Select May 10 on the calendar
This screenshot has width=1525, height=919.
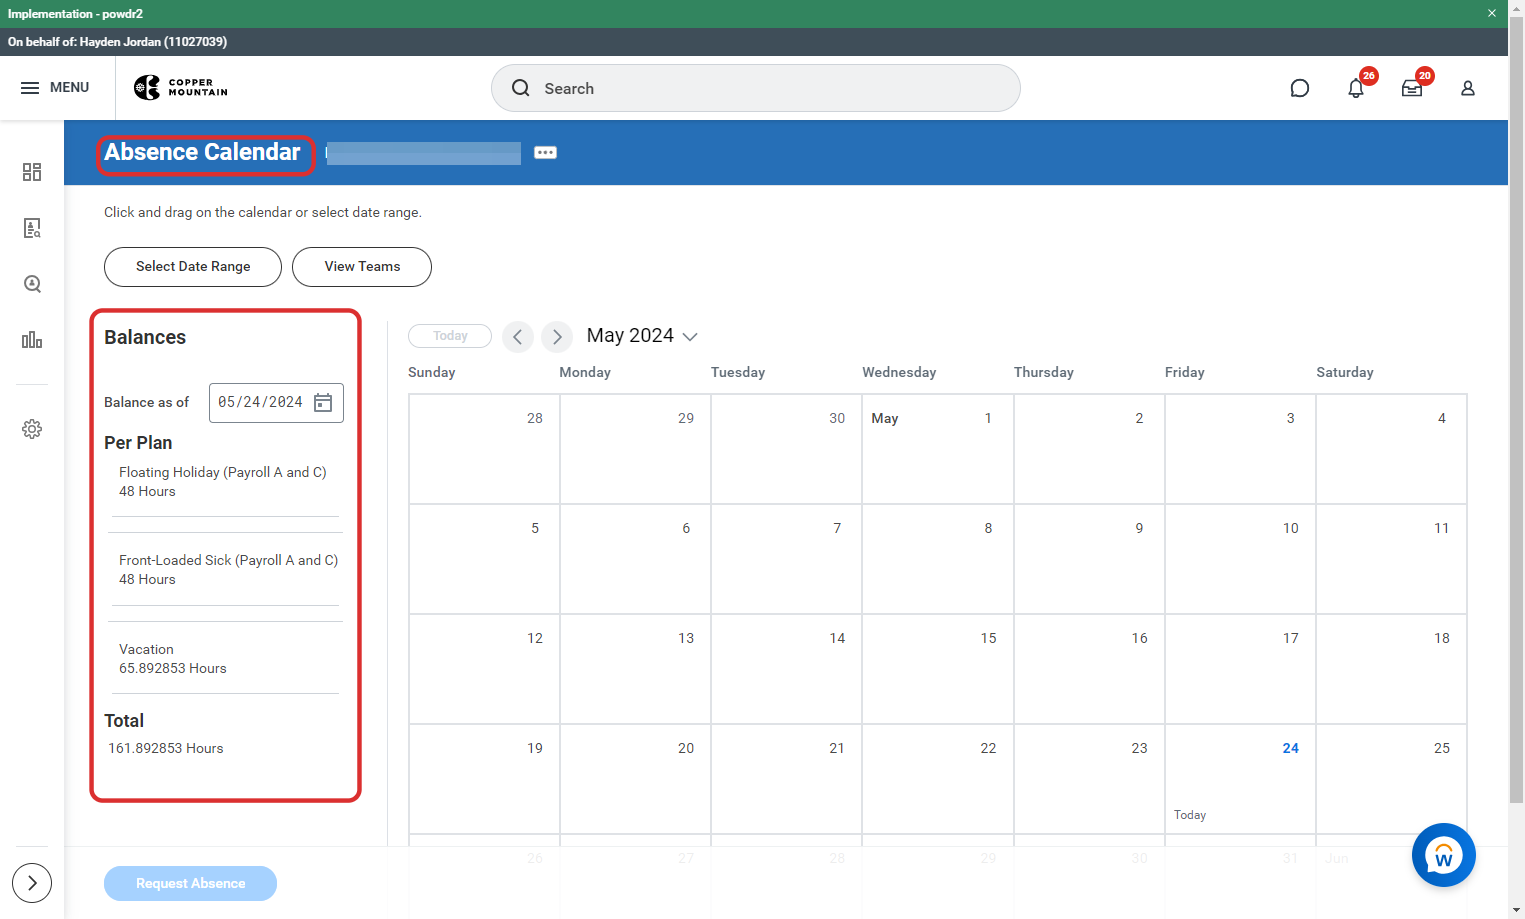(1240, 559)
